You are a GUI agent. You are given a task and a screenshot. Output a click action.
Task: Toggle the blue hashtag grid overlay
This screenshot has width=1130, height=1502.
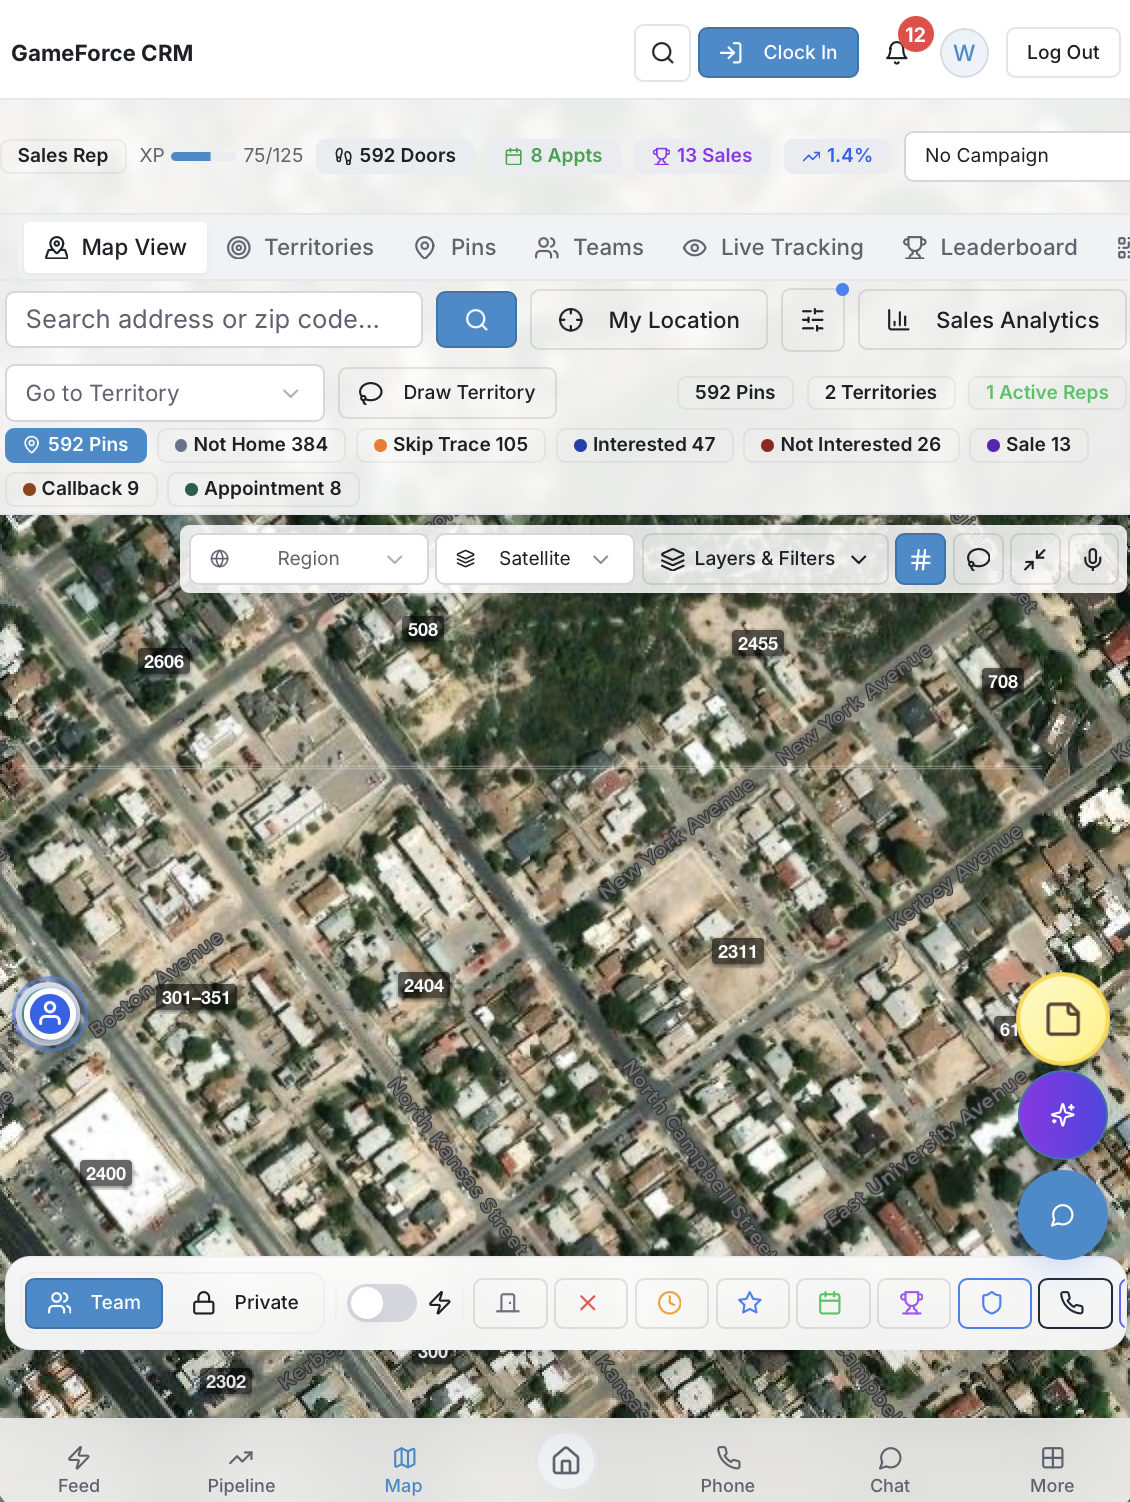click(x=920, y=559)
